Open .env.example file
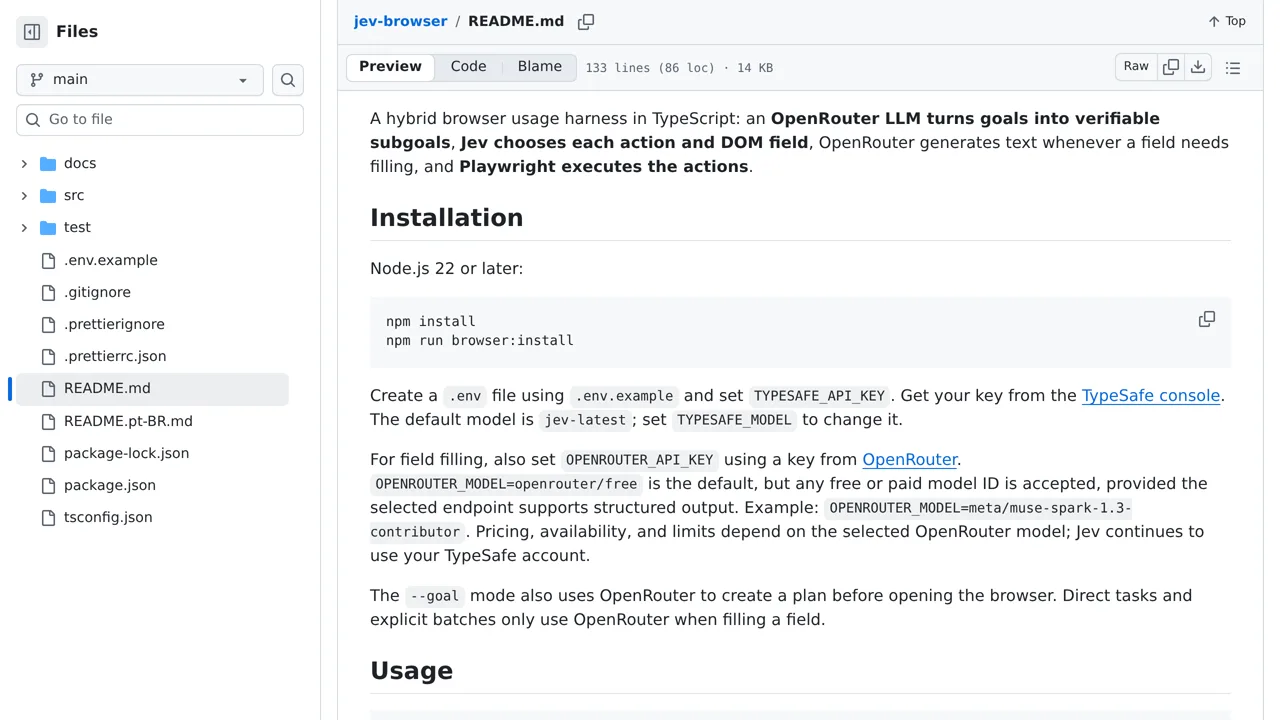The height and width of the screenshot is (720, 1280). point(111,260)
